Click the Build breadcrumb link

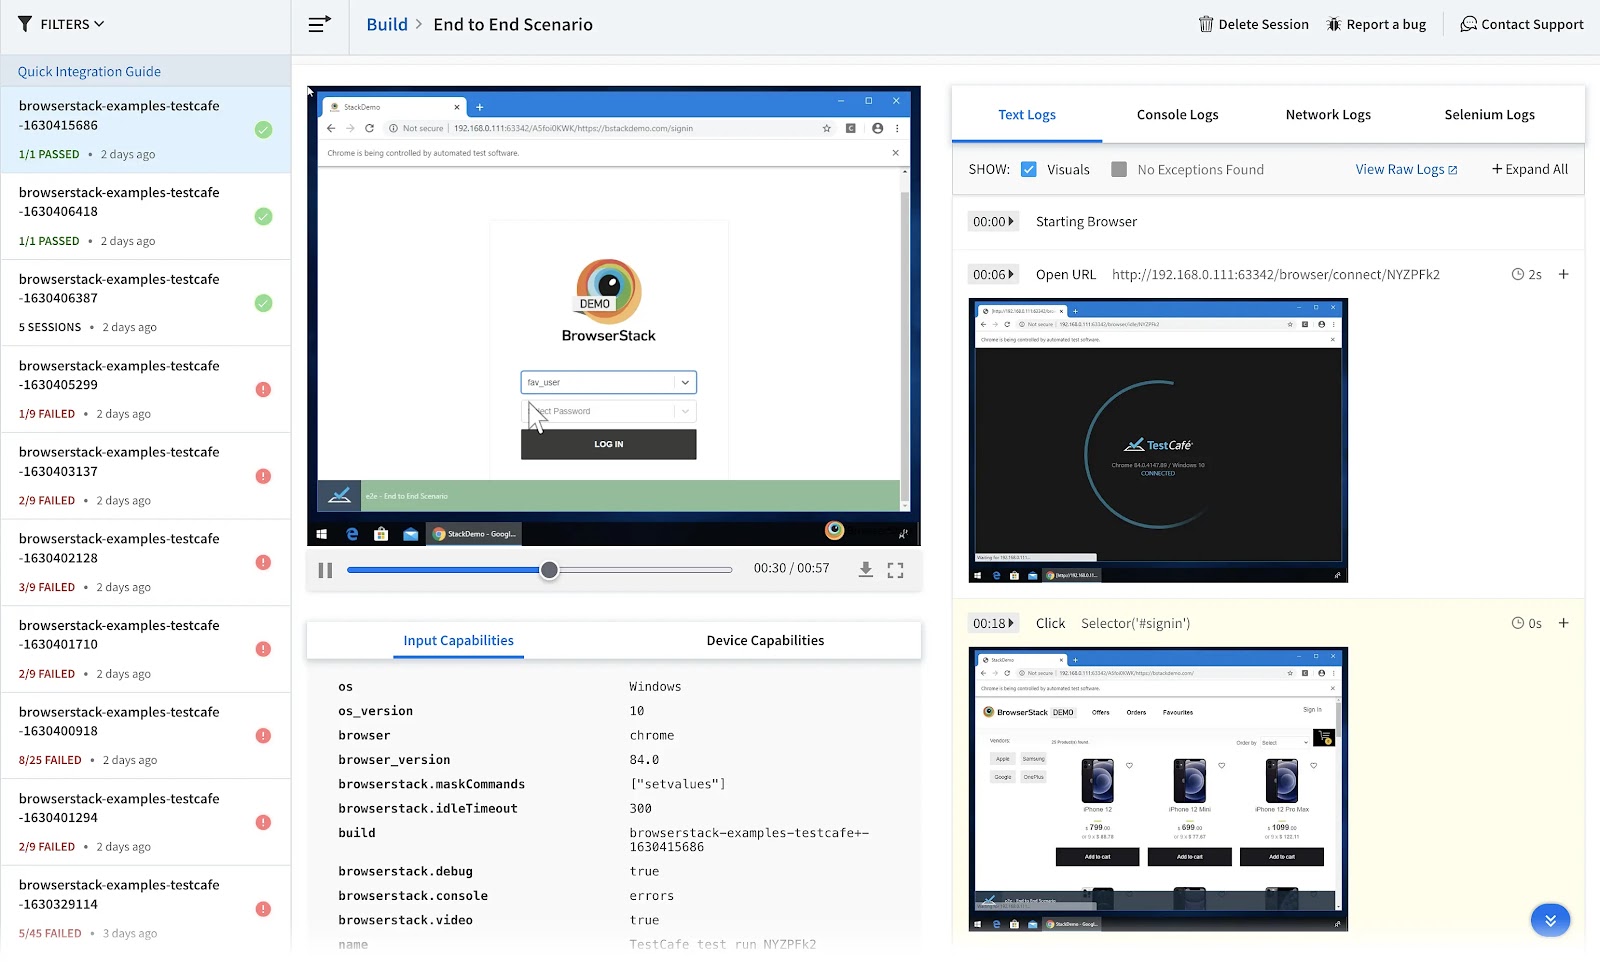[x=387, y=23]
